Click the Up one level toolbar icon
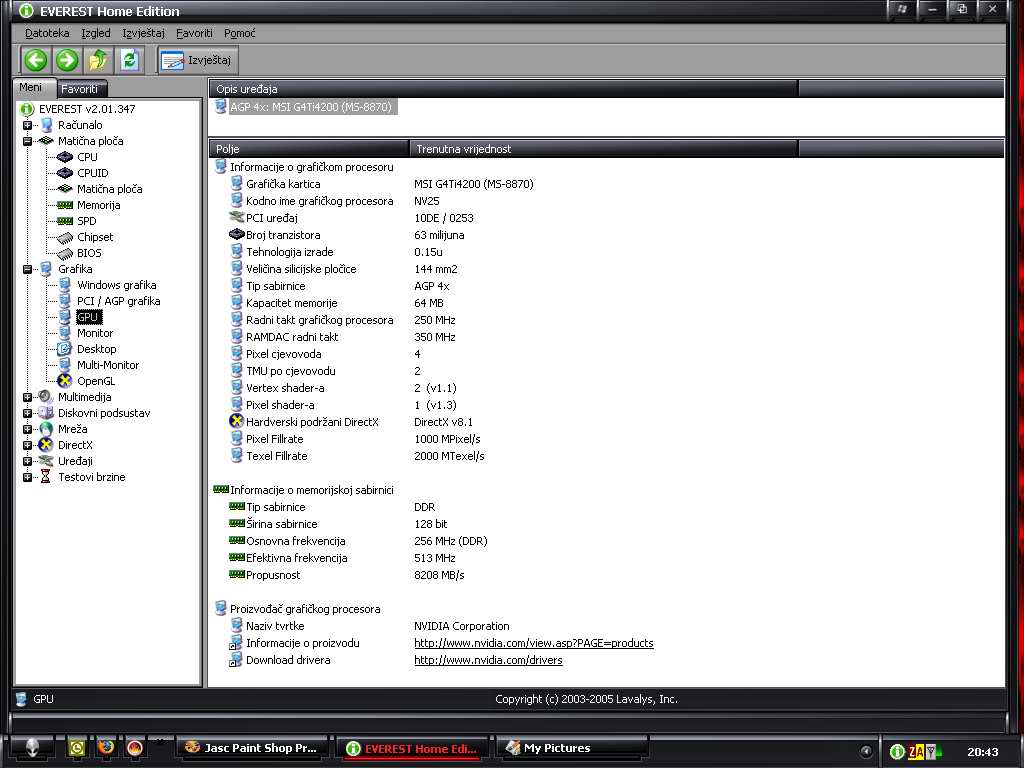Screen dimensions: 1024x768 click(x=98, y=60)
